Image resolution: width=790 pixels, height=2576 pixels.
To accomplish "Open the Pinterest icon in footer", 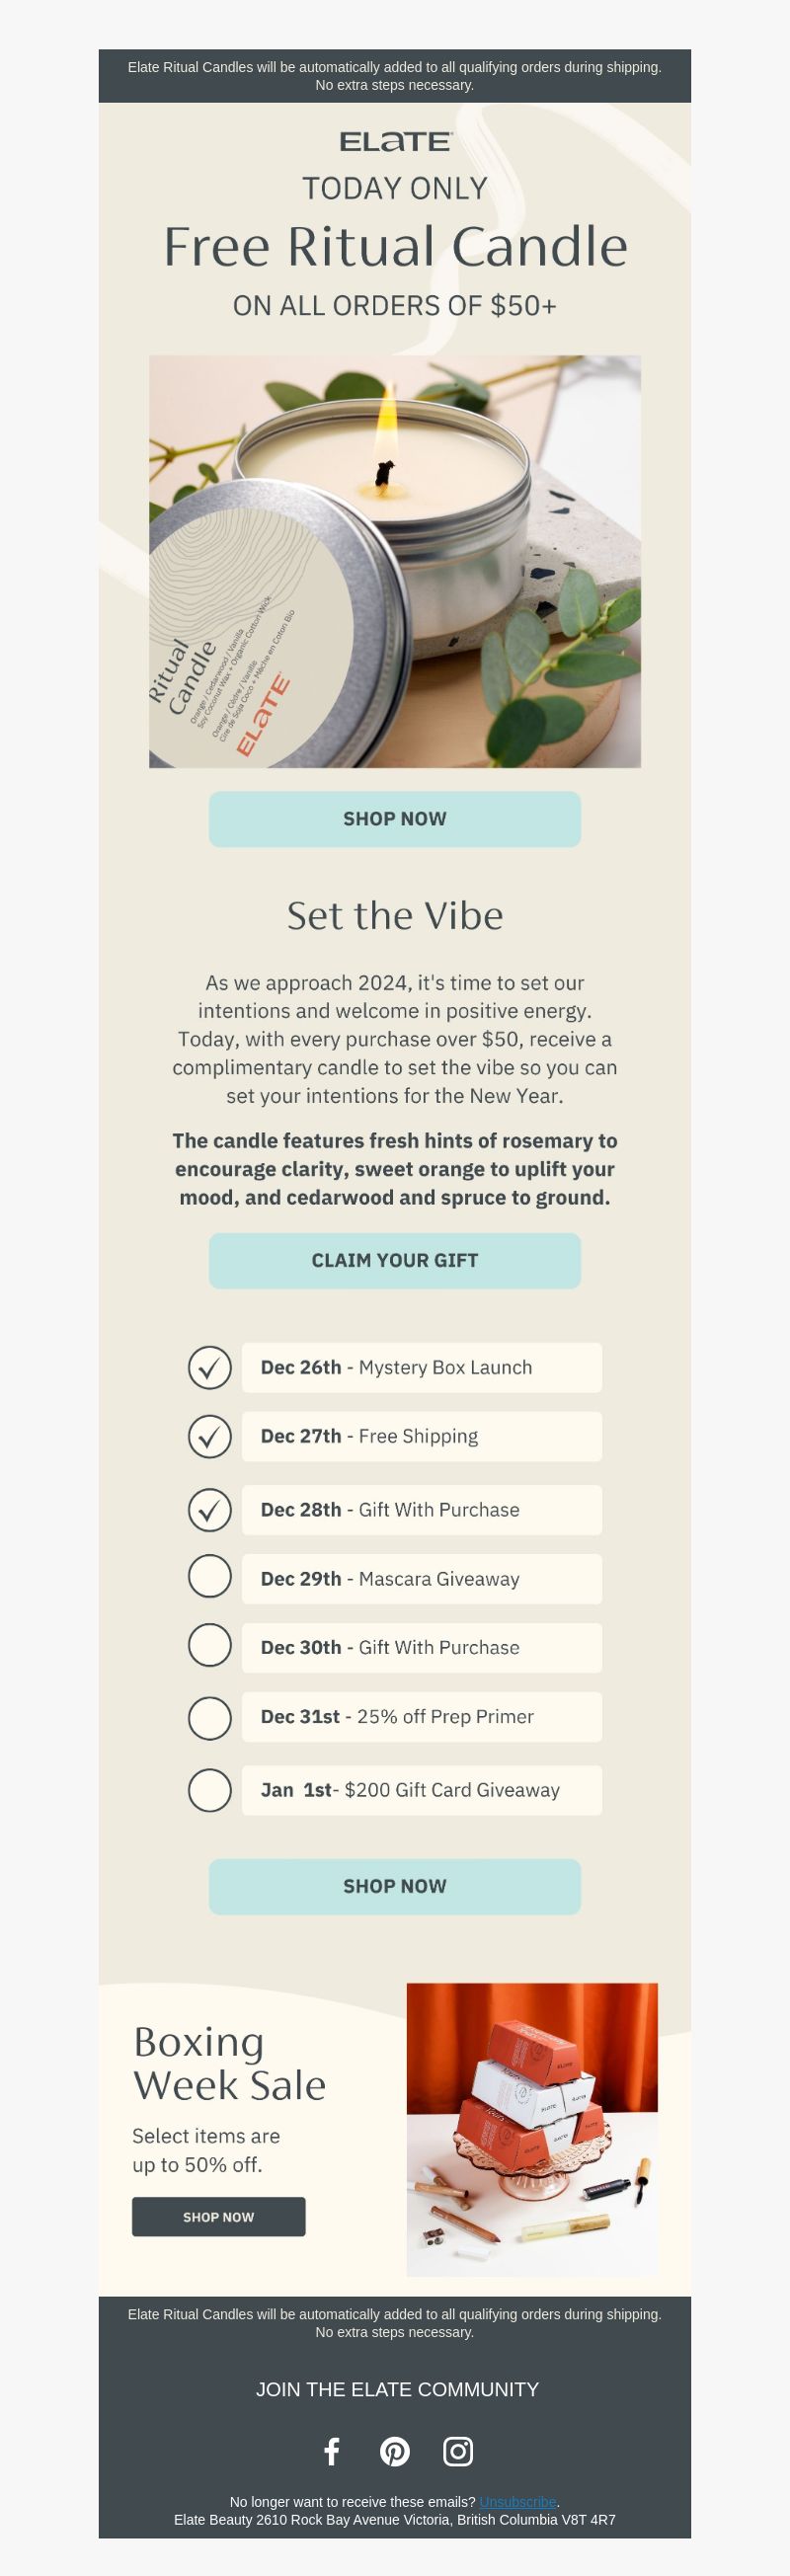I will point(395,2451).
